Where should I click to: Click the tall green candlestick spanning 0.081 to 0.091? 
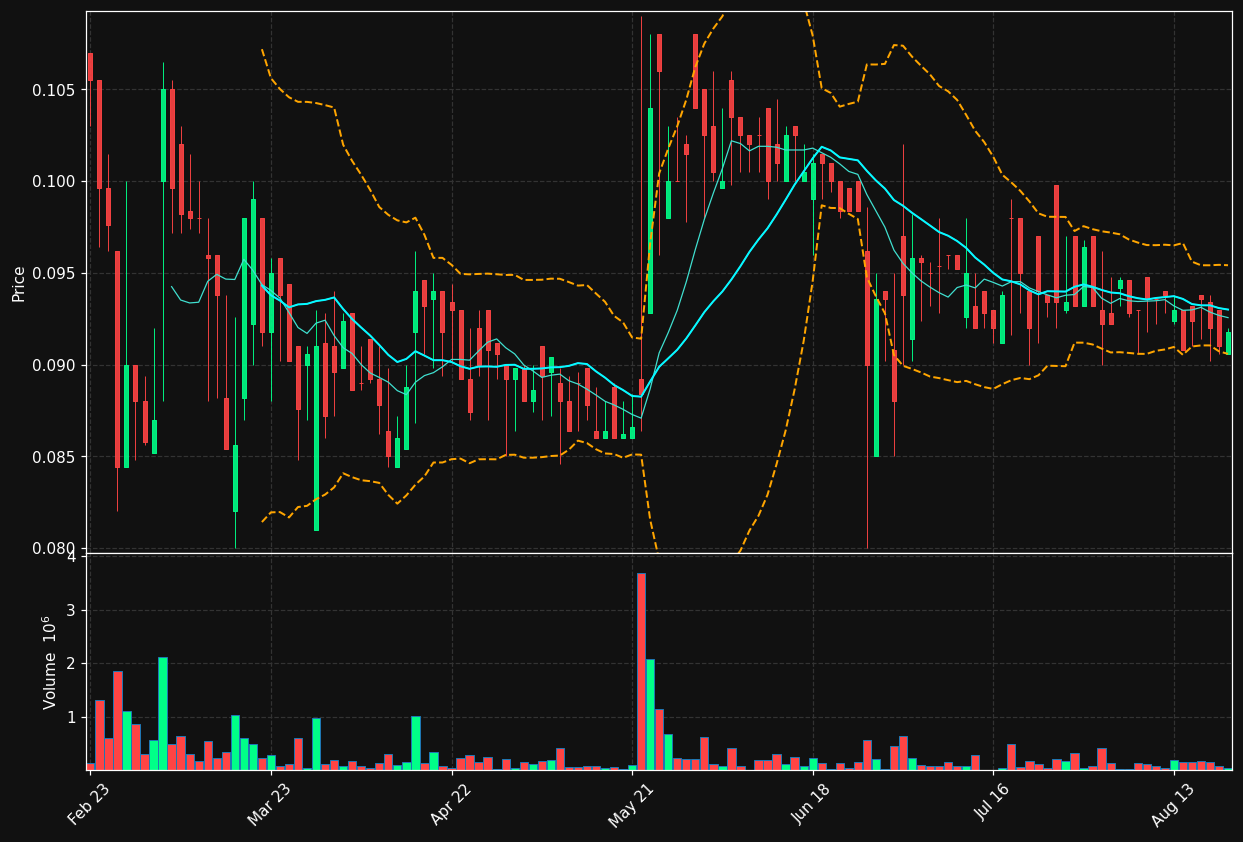[316, 438]
